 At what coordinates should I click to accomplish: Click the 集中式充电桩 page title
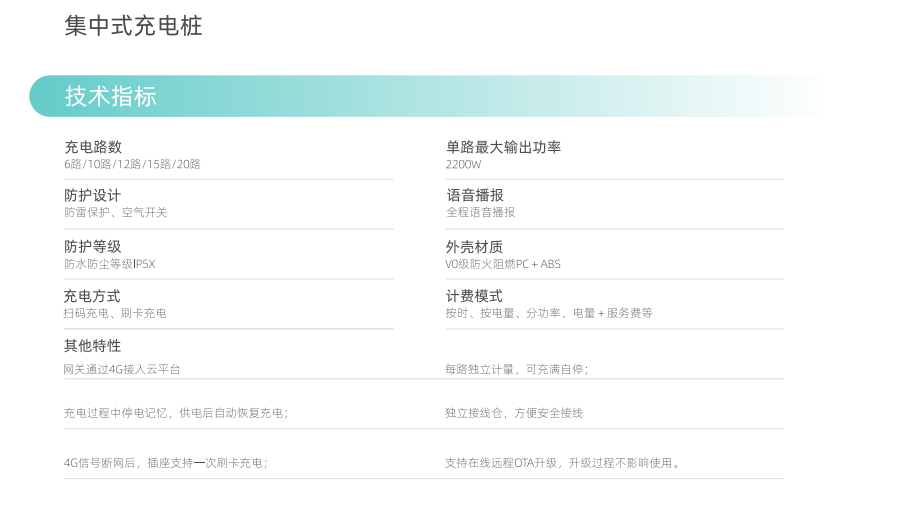133,27
